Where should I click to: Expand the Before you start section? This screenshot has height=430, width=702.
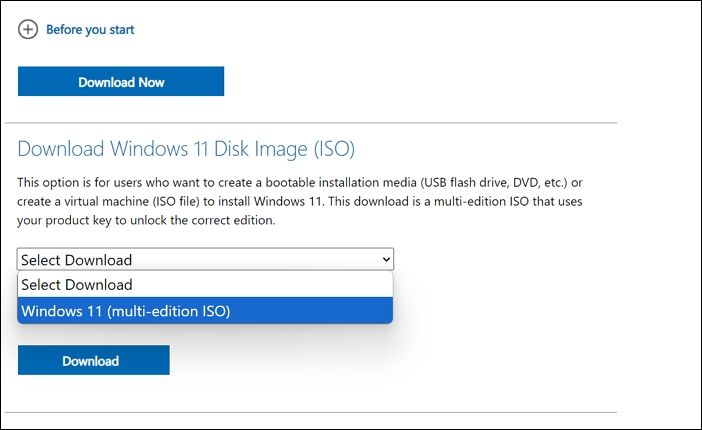point(90,30)
